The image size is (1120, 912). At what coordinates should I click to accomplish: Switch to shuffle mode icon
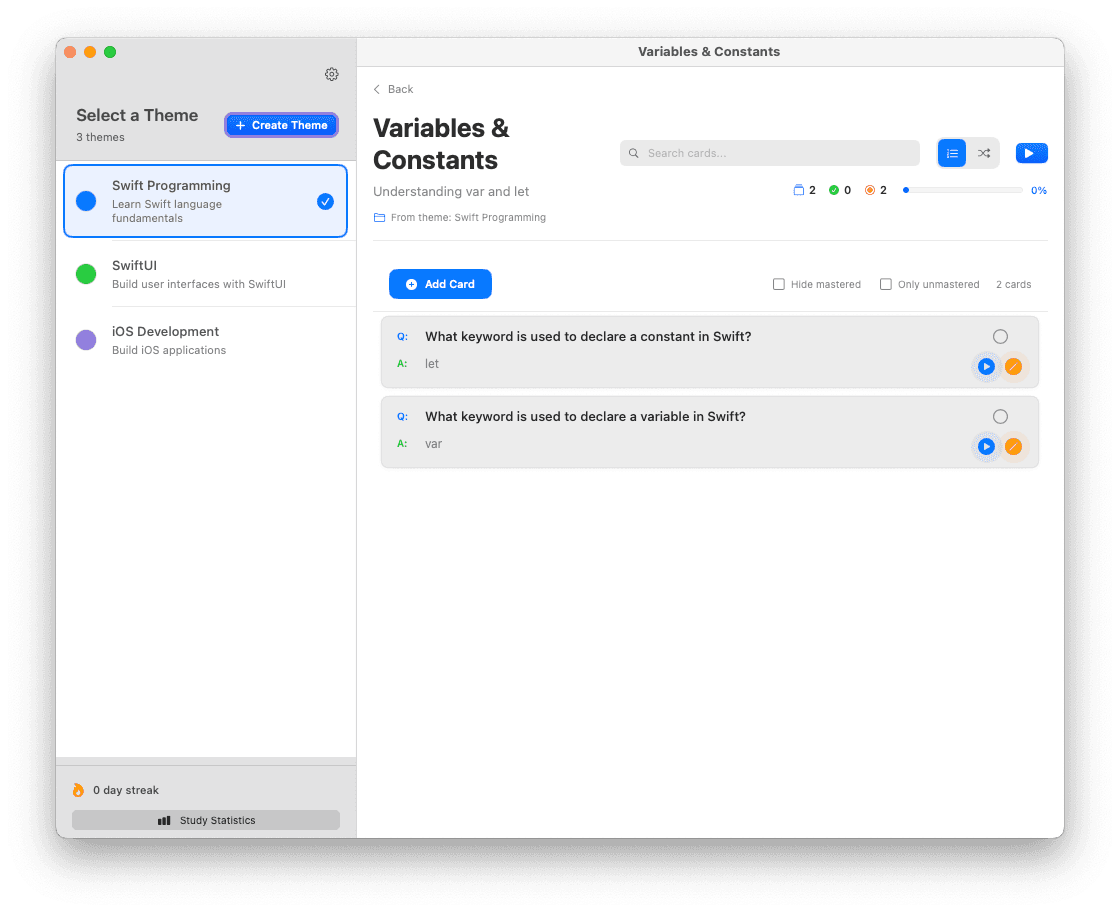tap(983, 153)
